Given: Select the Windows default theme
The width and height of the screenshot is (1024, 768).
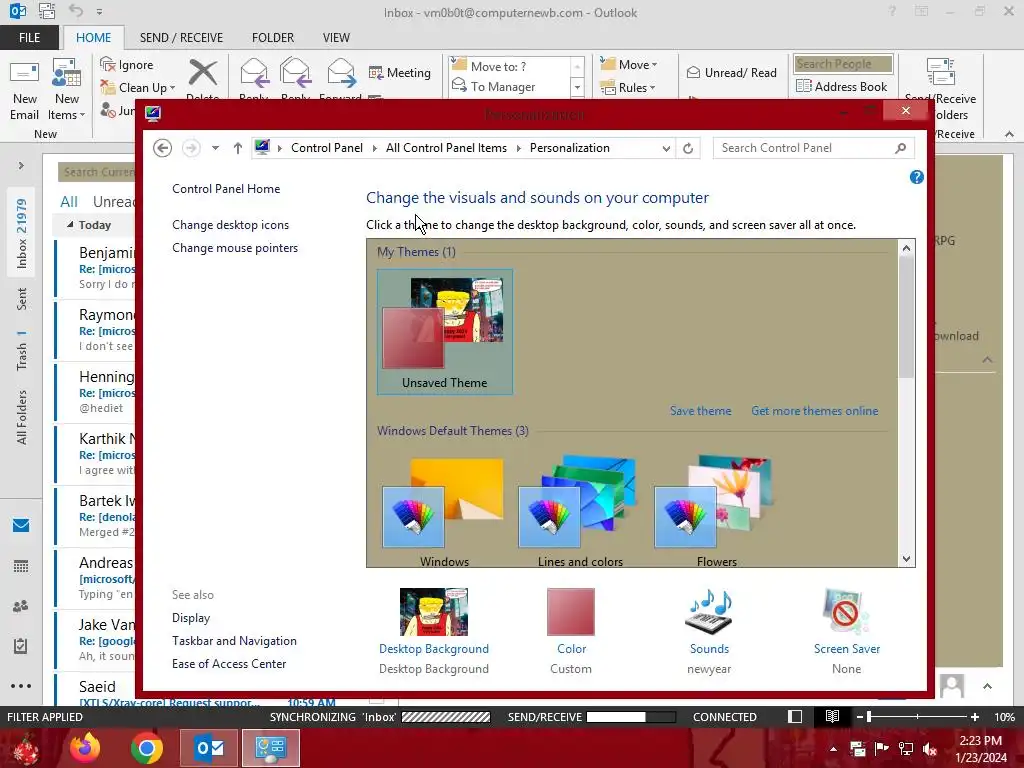Looking at the screenshot, I should [x=444, y=511].
